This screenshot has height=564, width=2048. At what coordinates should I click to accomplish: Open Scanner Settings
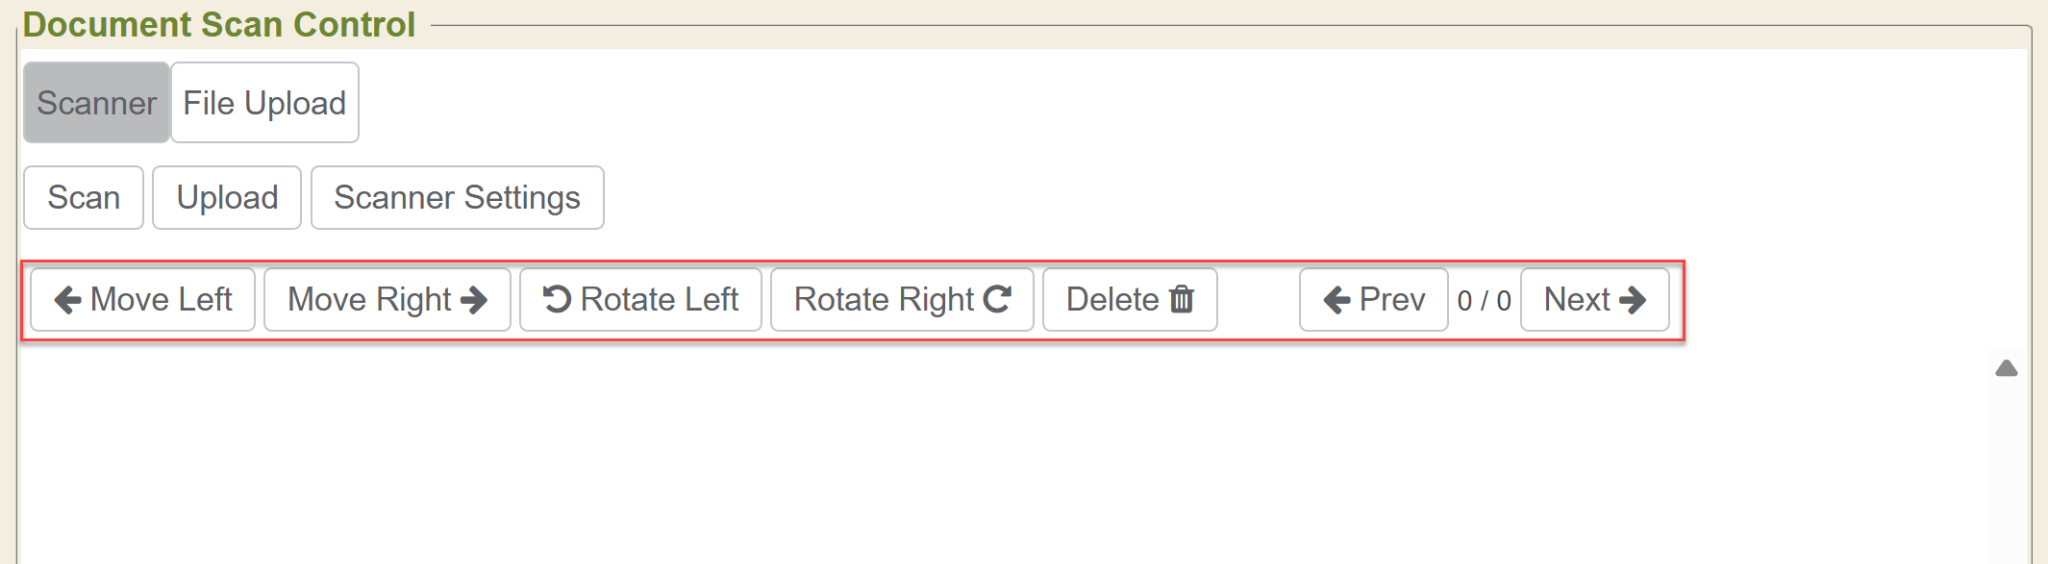tap(457, 198)
